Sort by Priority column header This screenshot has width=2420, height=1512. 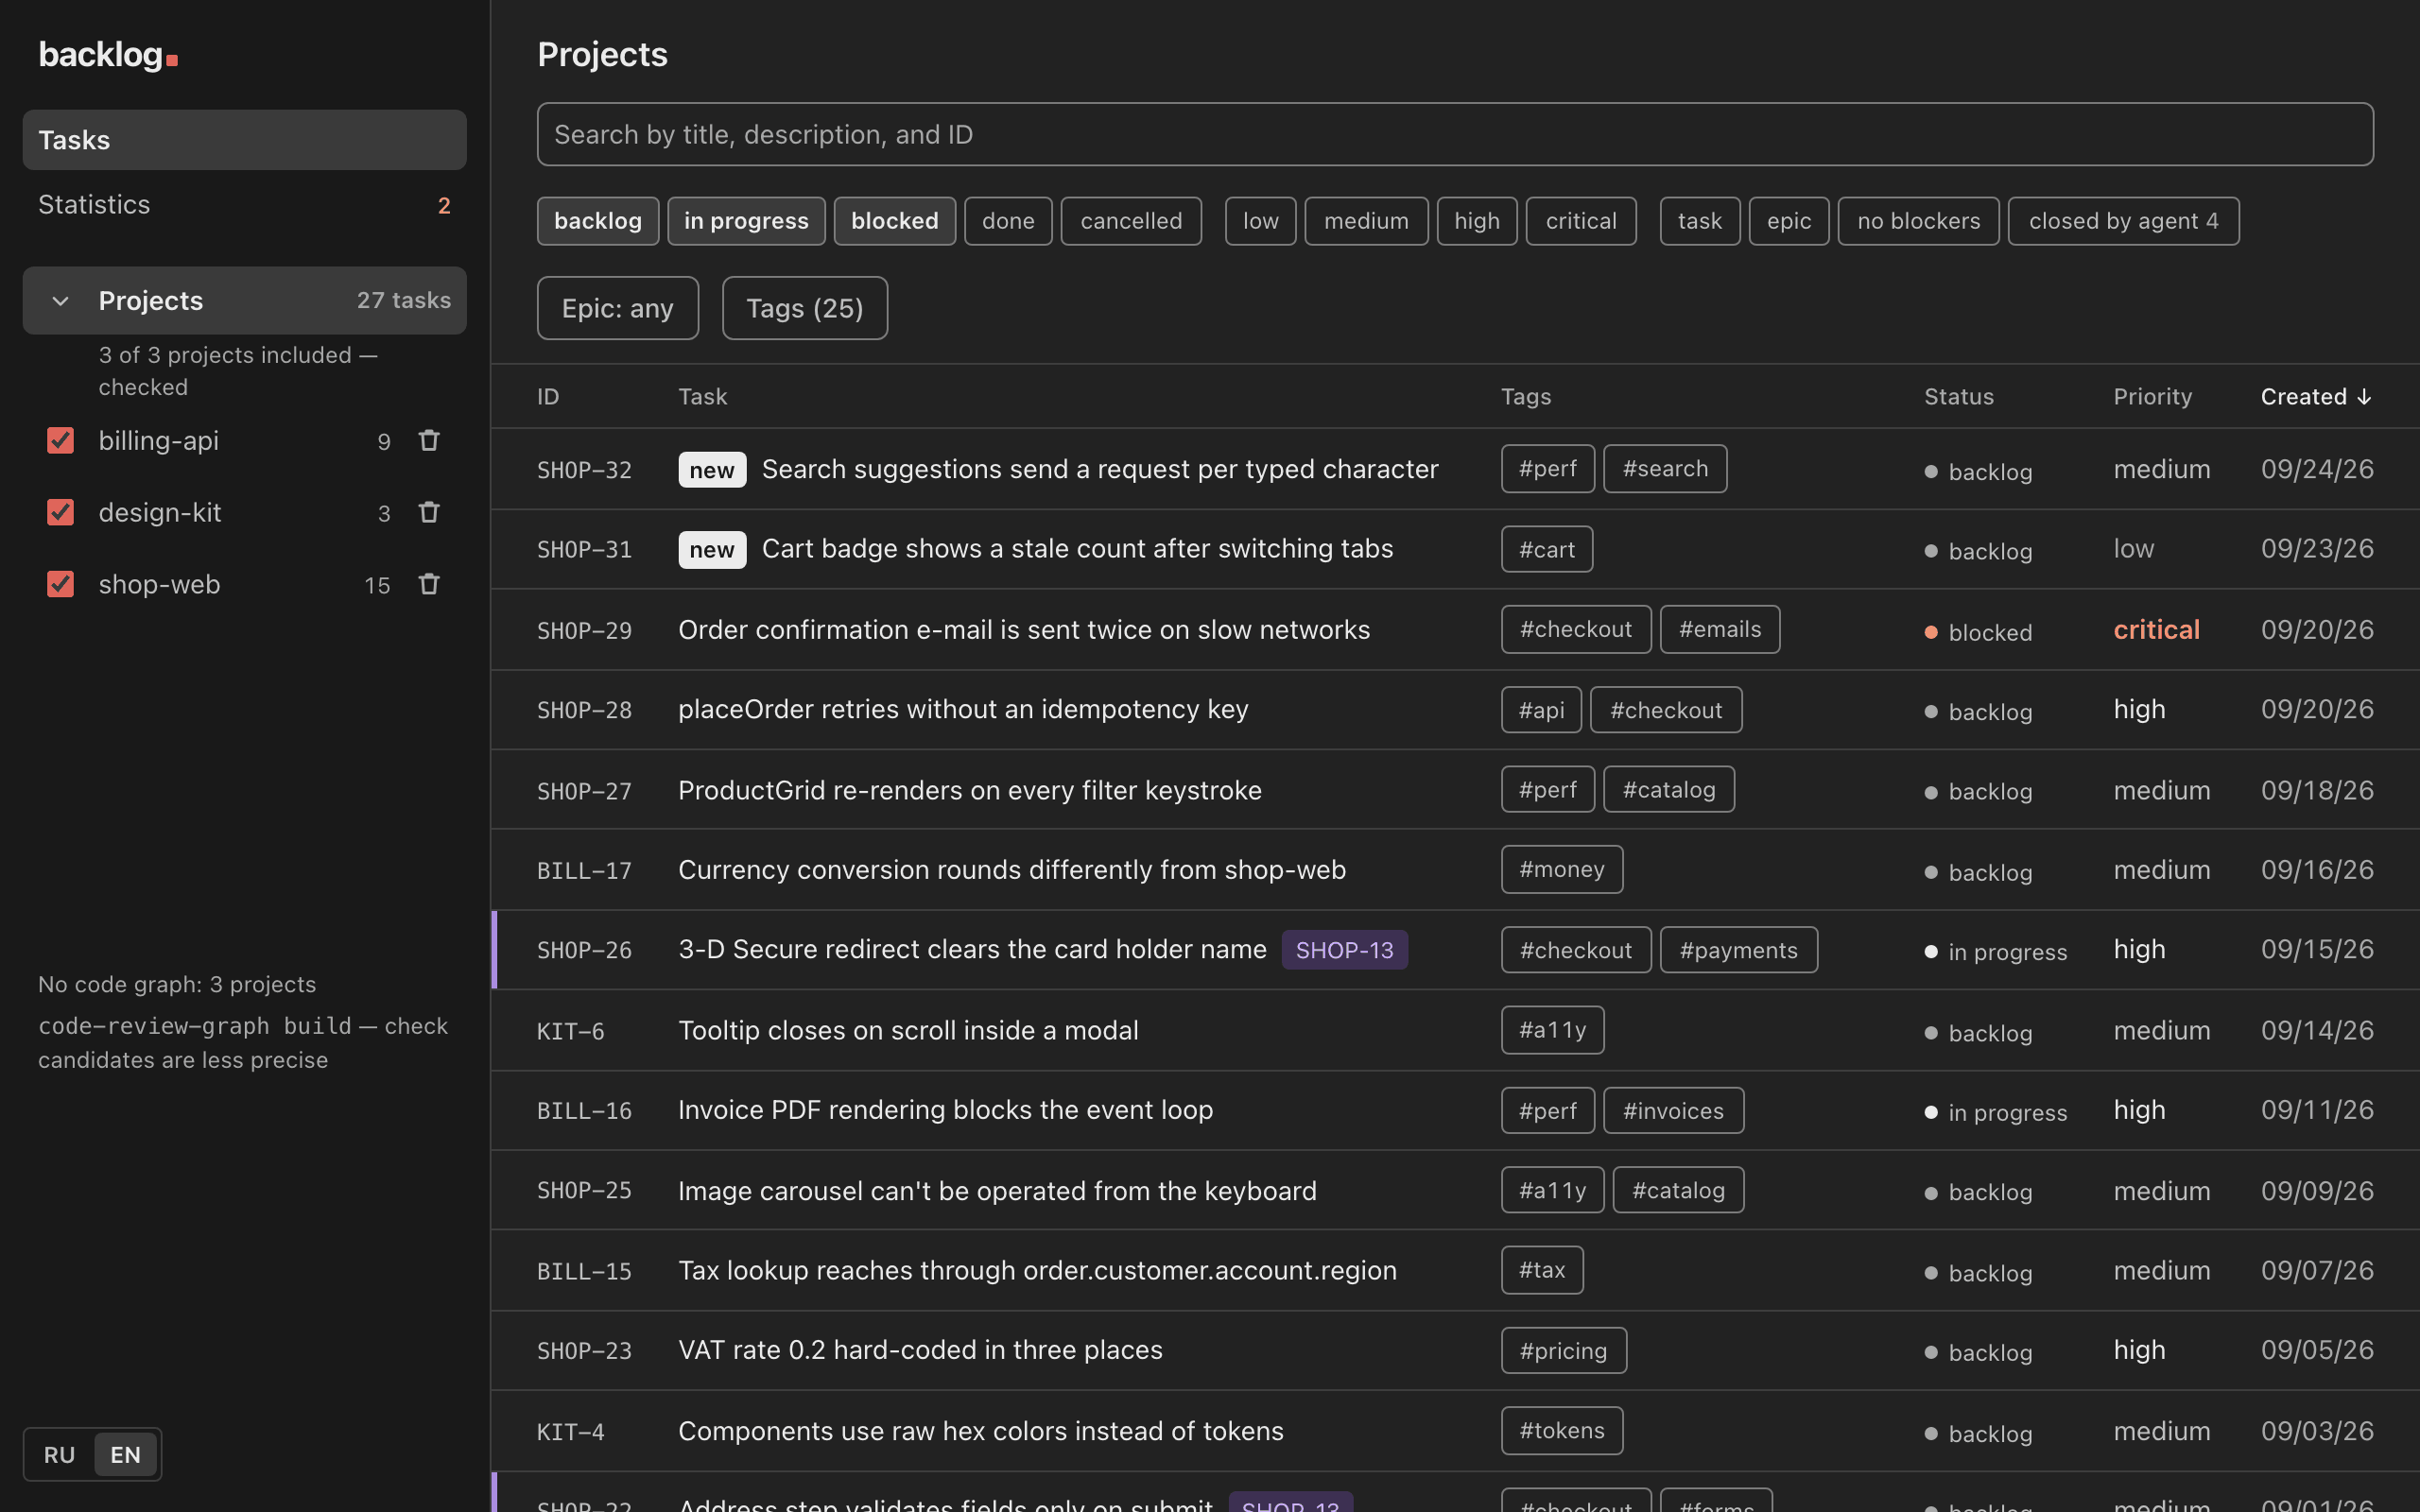2152,397
